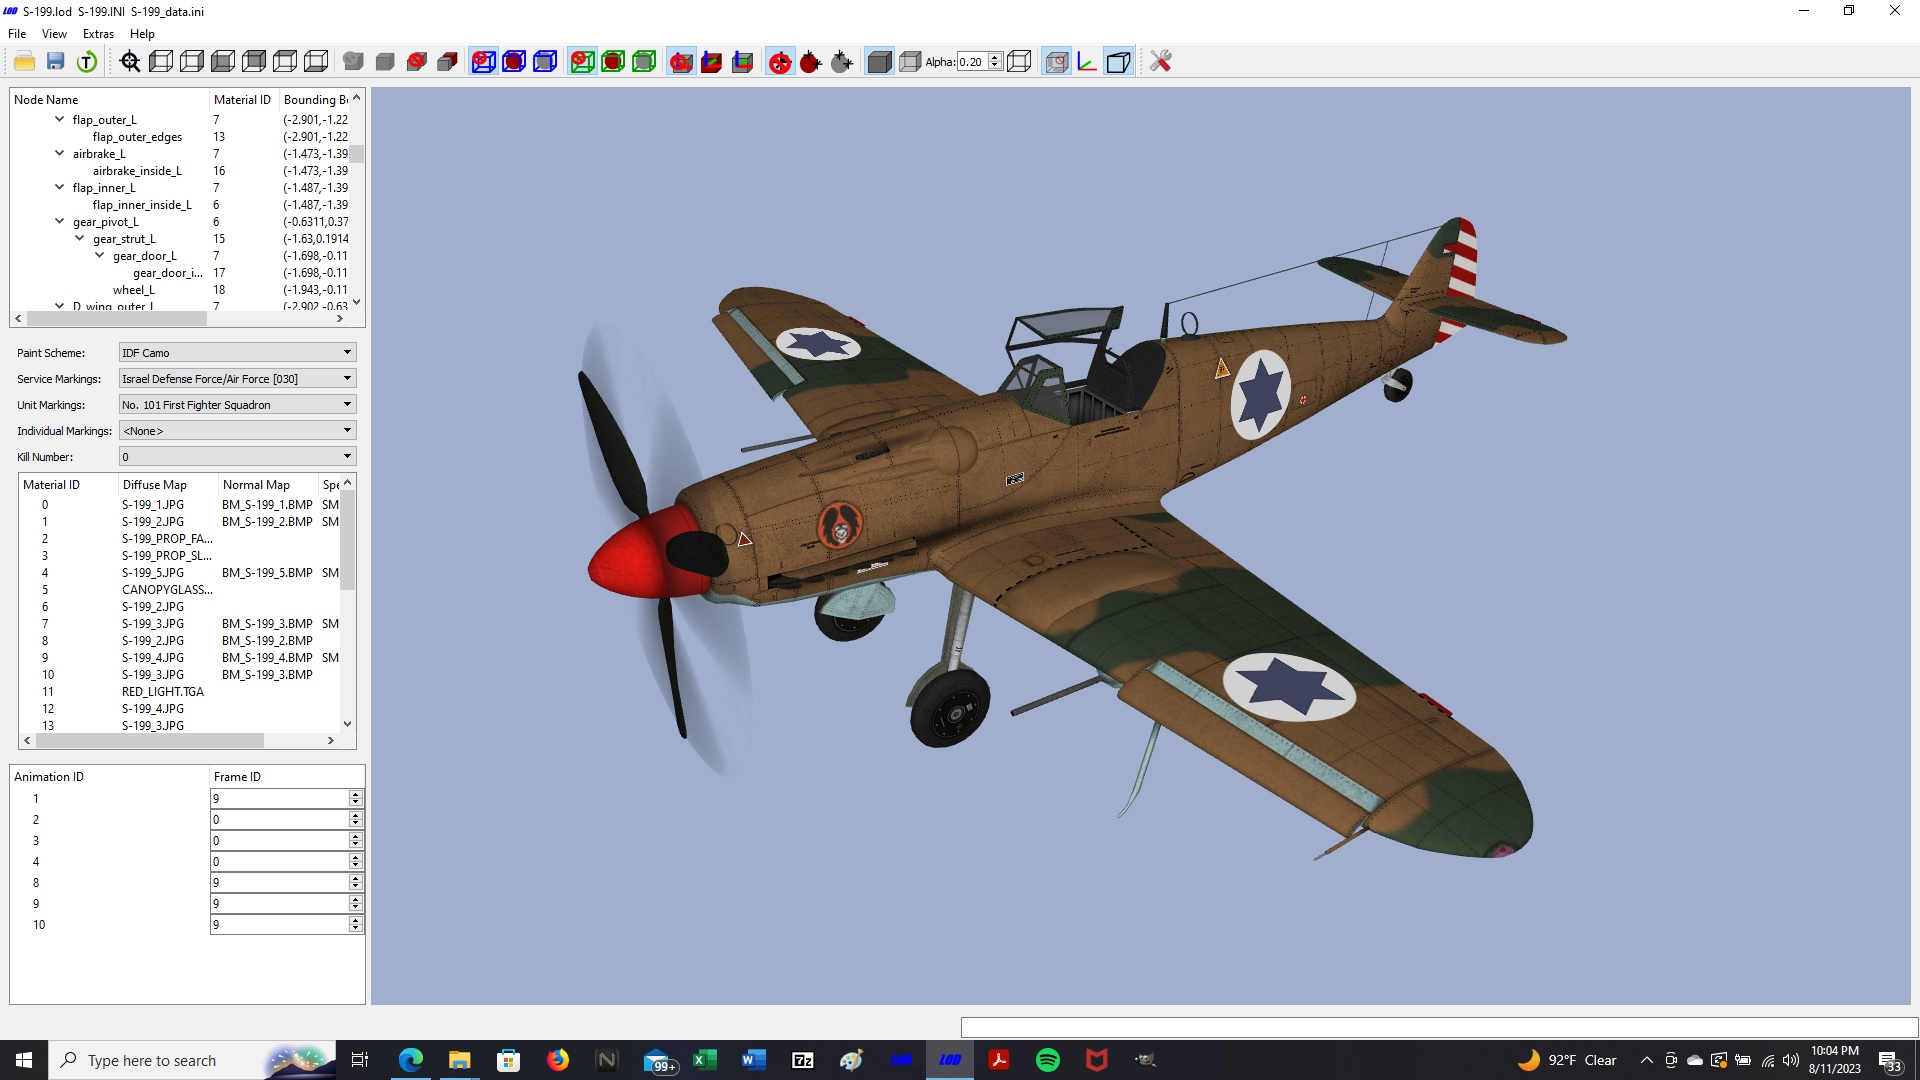
Task: Select the CANOPYGLASS material row
Action: click(x=167, y=590)
